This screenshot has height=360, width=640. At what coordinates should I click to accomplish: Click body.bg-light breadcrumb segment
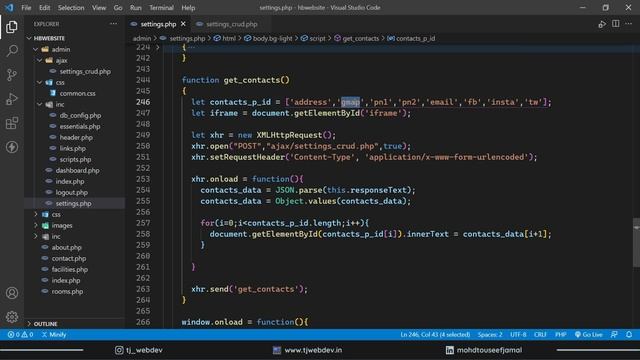pyautogui.click(x=272, y=38)
